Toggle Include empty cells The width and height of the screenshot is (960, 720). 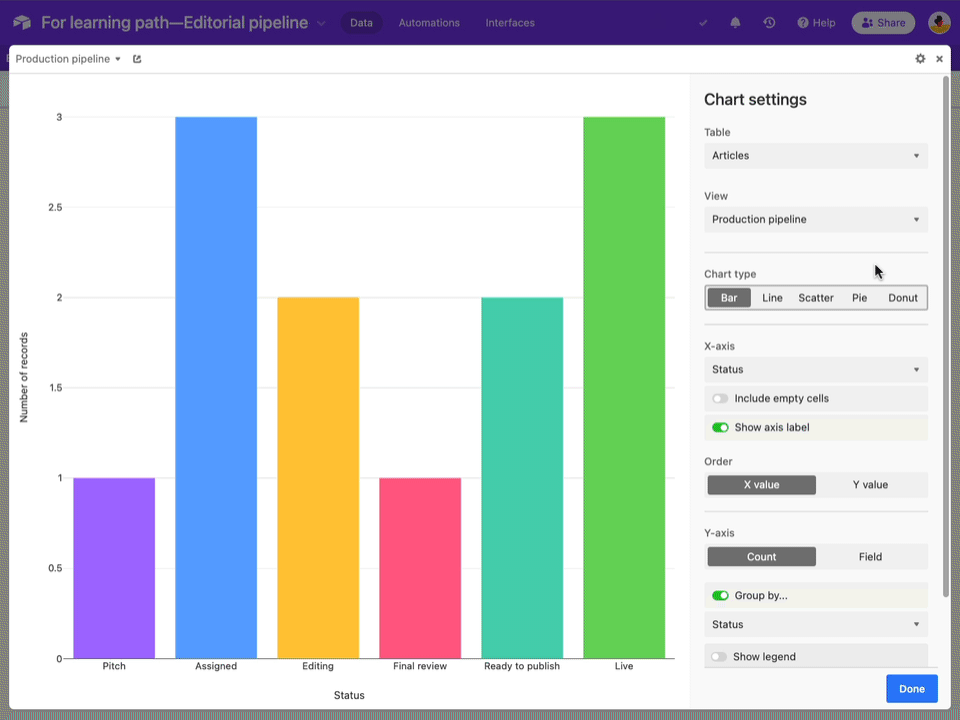point(720,398)
